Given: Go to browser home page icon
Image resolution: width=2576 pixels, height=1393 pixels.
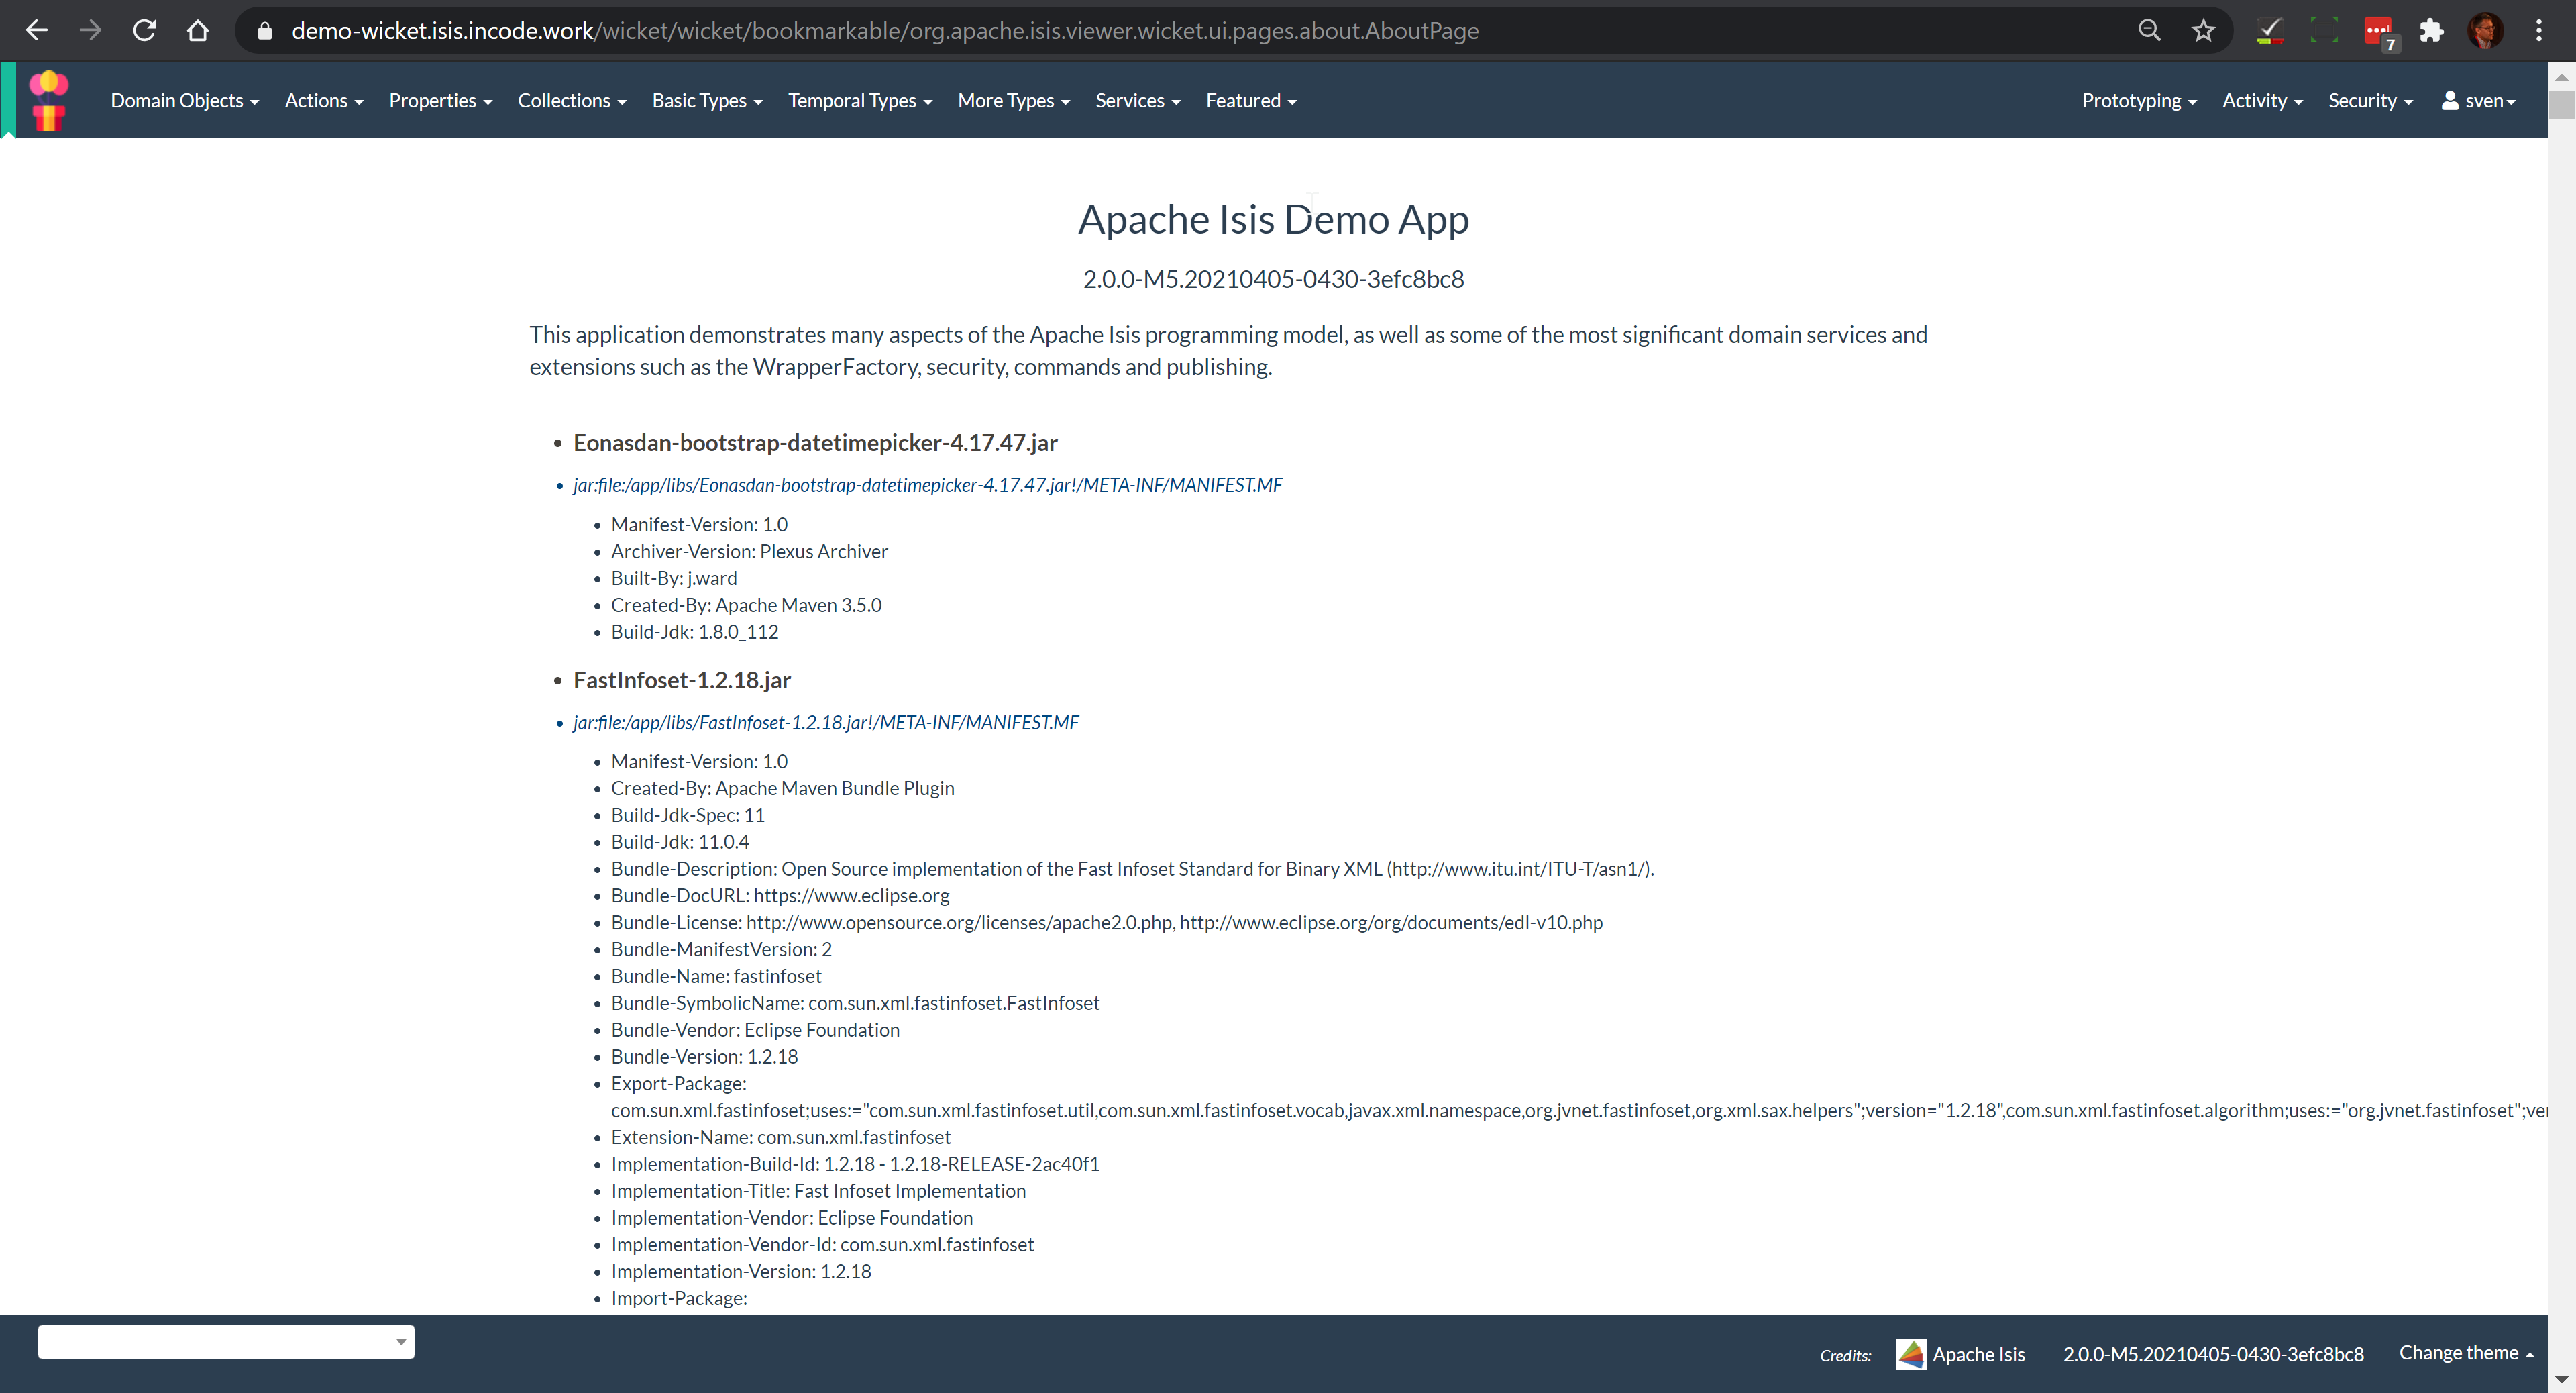Looking at the screenshot, I should click(x=198, y=31).
